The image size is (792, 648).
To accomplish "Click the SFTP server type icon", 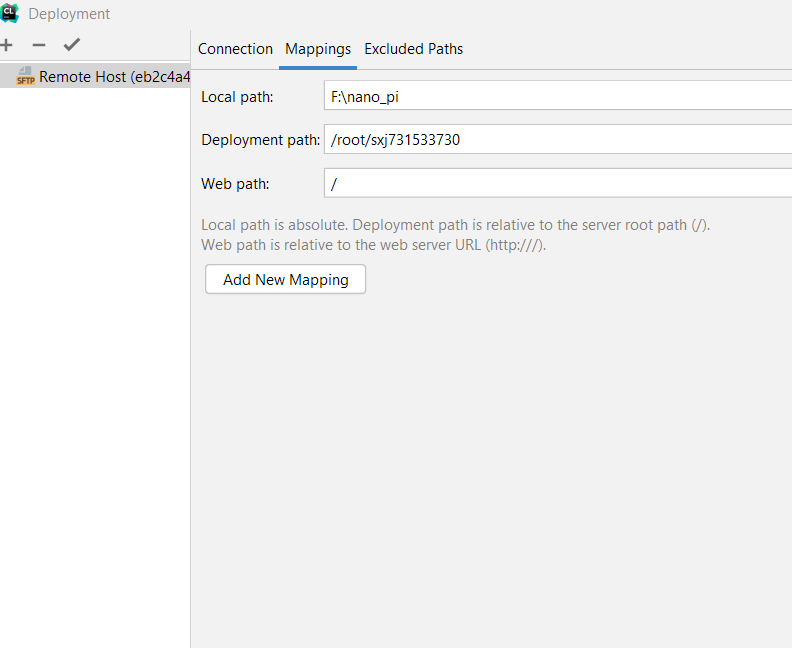I will click(25, 77).
